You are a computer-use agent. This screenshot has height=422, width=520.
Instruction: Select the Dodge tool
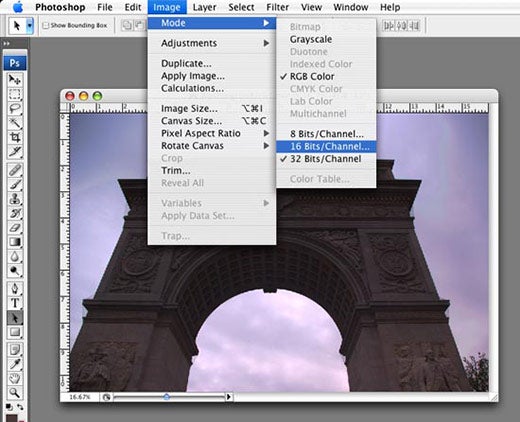[x=15, y=270]
